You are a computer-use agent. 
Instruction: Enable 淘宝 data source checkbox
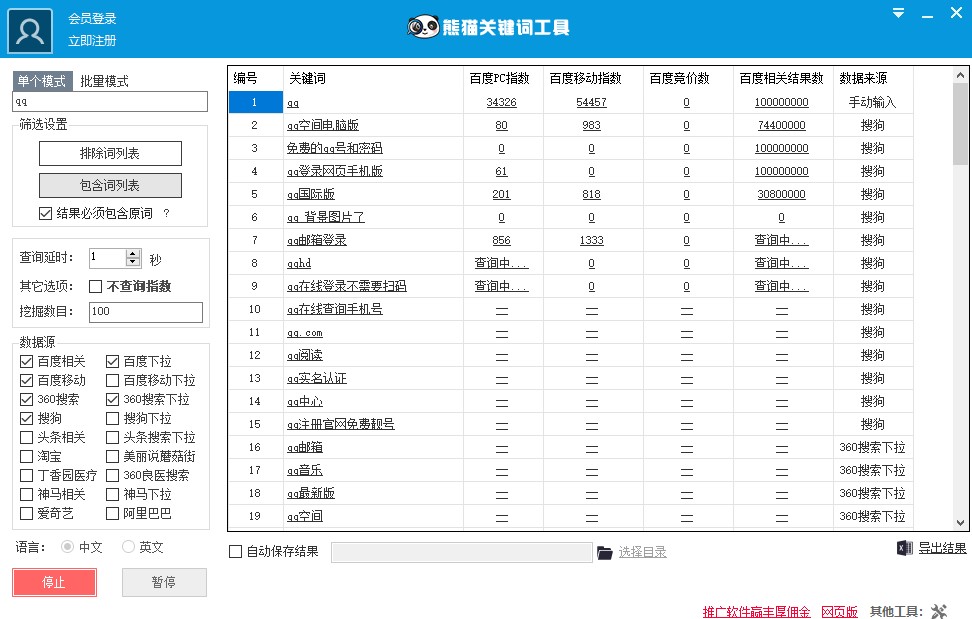(x=26, y=457)
